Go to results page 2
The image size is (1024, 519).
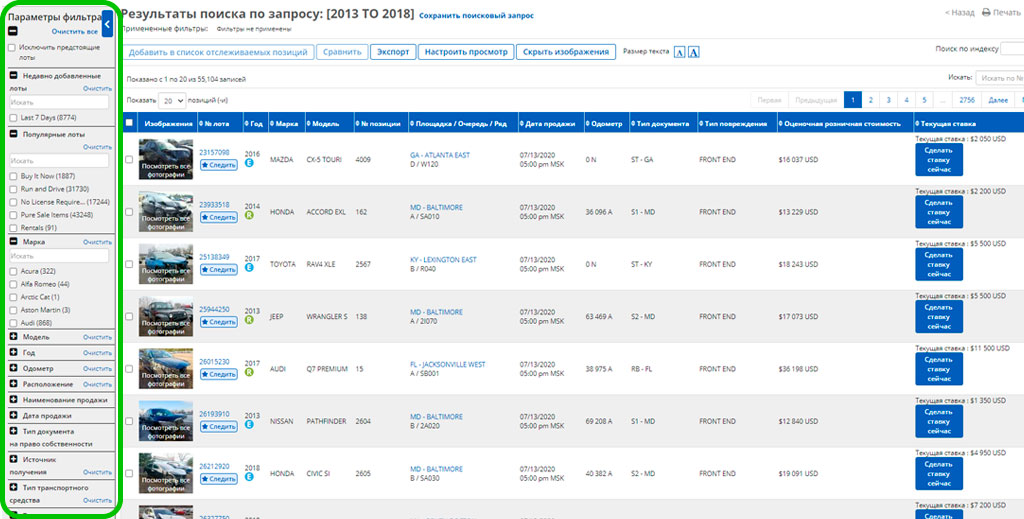tap(871, 100)
